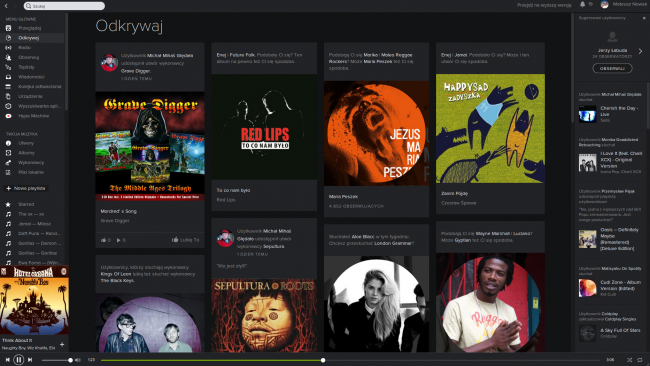Open the Mordred's Song track title
Screen dimensions: 650x366
(119, 211)
